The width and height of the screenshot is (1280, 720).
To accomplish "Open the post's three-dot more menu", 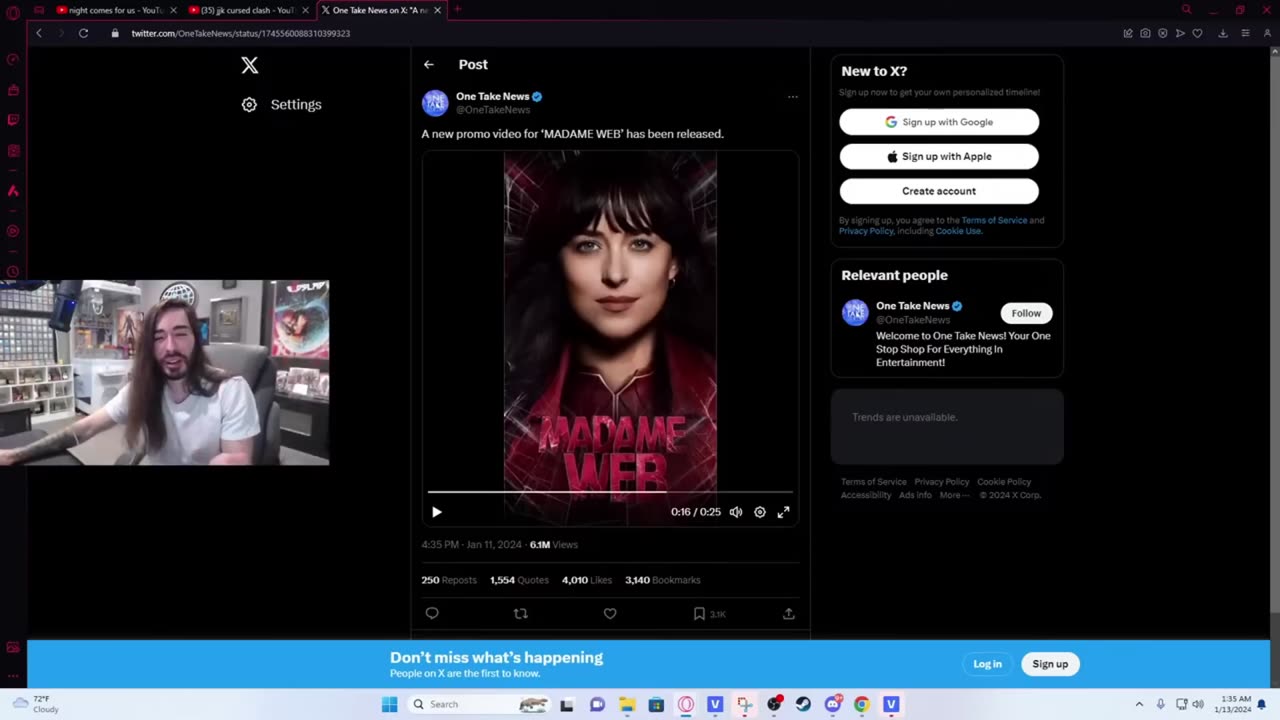I will [x=793, y=97].
